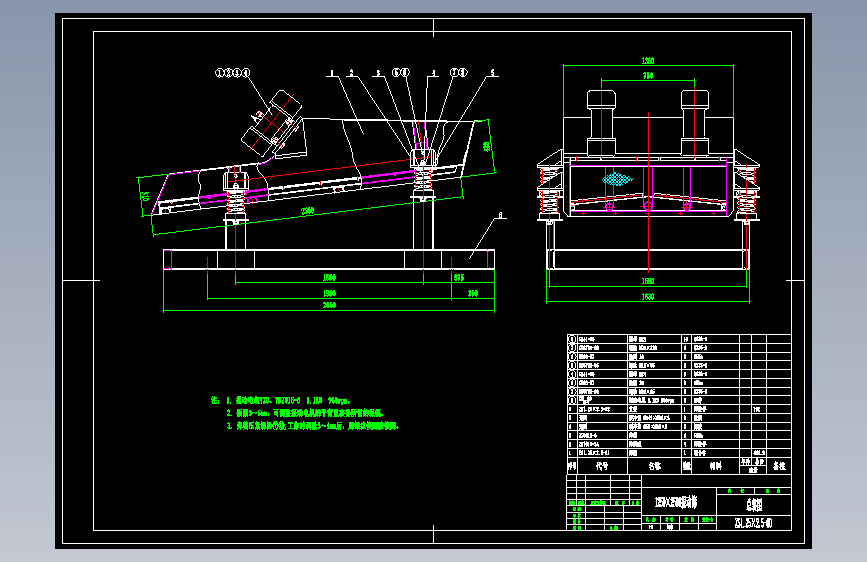Select the 1500 dimension between the supports
The width and height of the screenshot is (867, 562).
coord(329,277)
